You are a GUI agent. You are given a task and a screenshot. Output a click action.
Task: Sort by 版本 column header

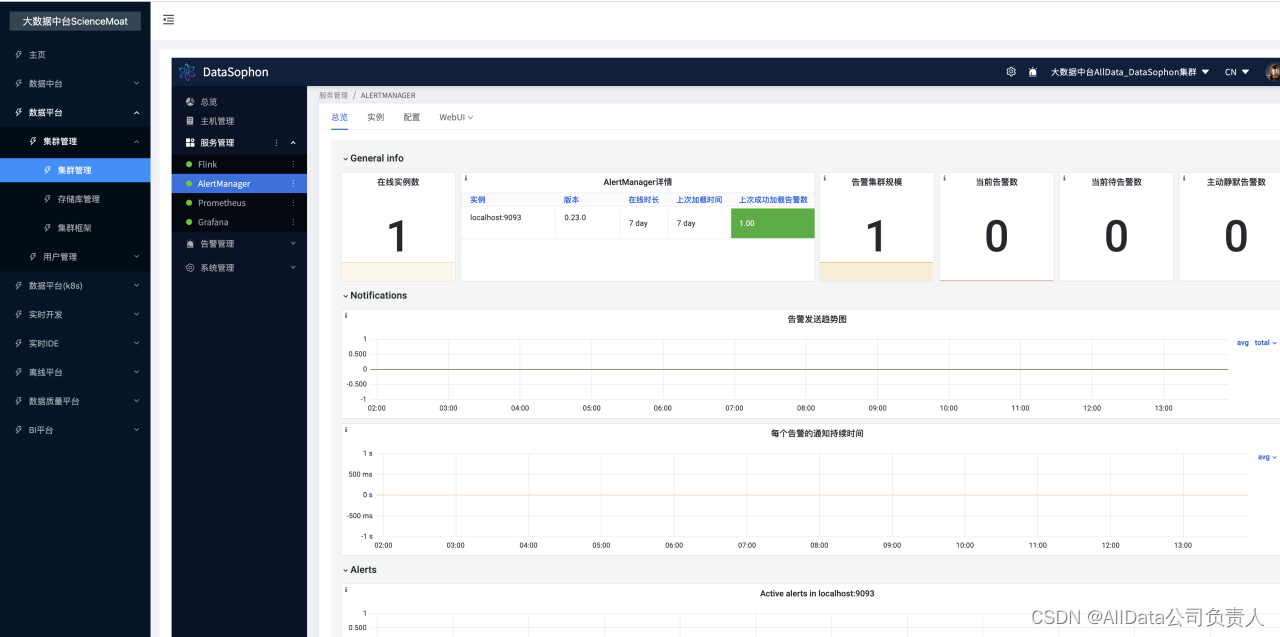572,200
